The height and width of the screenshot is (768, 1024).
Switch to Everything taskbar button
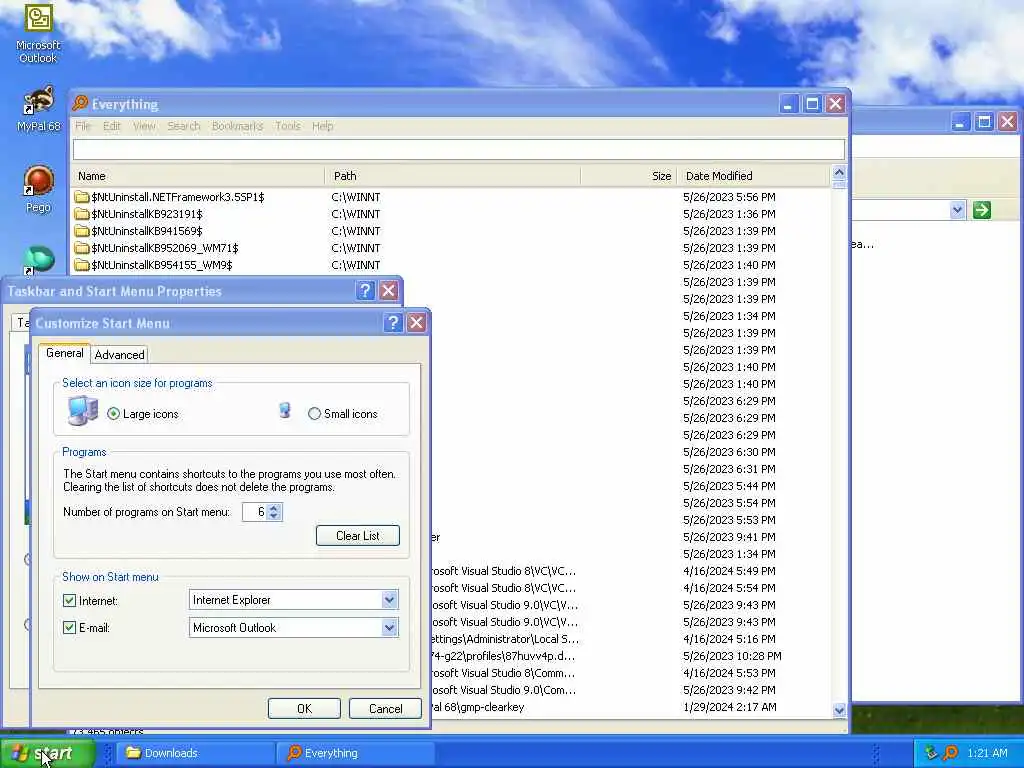(x=355, y=753)
